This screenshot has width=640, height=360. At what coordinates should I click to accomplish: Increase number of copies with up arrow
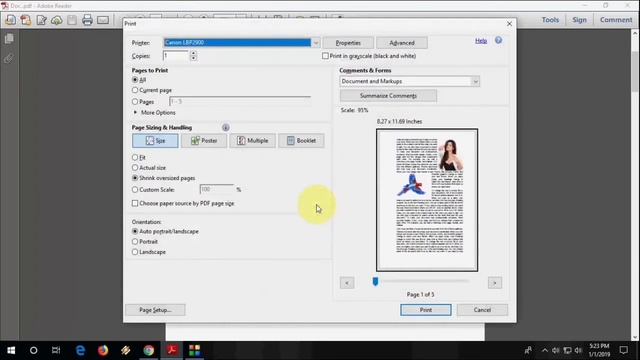point(193,53)
